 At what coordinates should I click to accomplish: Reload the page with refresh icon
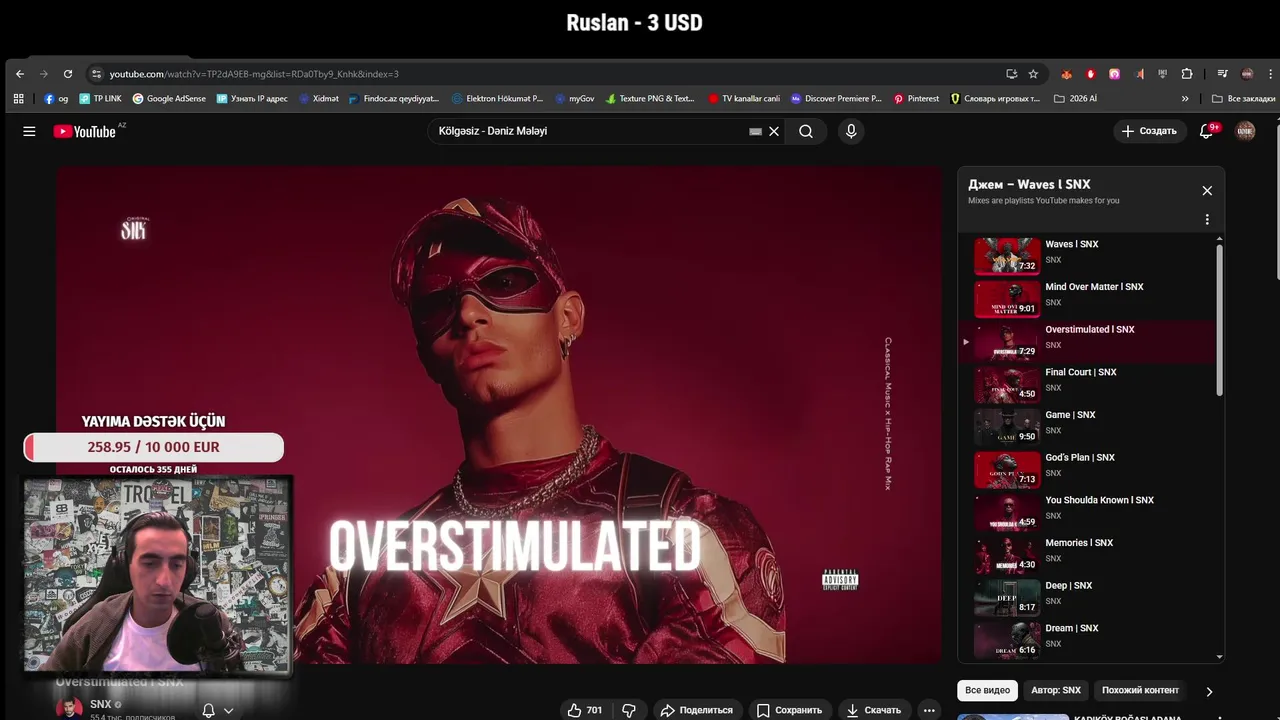[x=68, y=74]
